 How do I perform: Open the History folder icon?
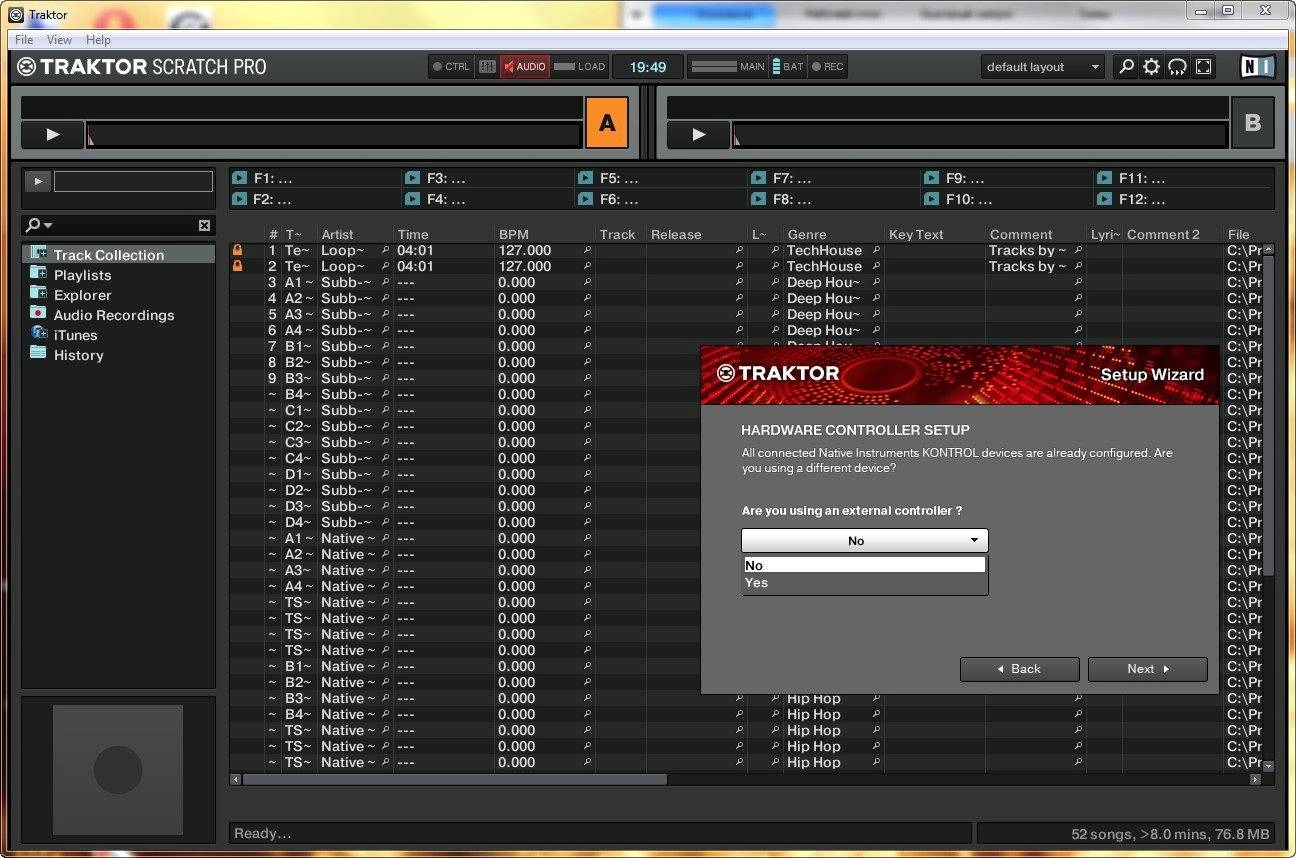point(38,354)
